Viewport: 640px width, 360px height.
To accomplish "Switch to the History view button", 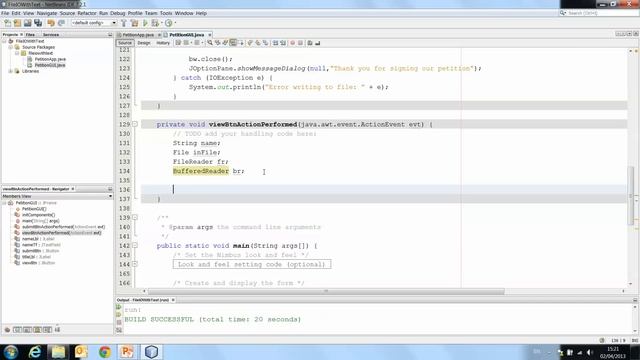I will pos(163,43).
